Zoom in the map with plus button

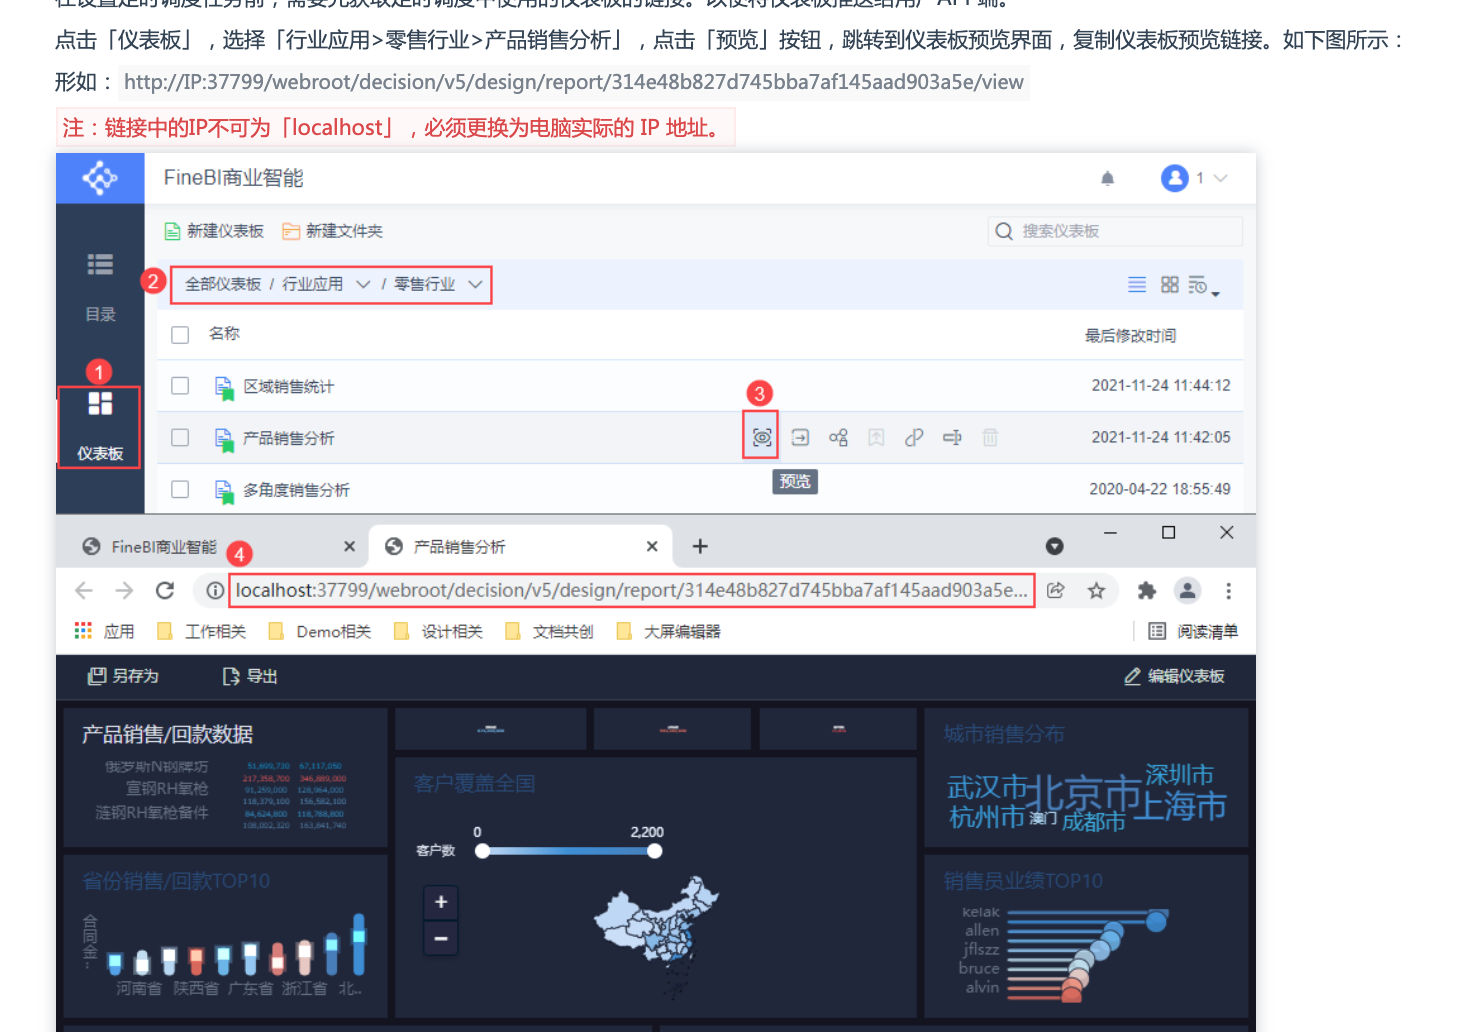[441, 903]
